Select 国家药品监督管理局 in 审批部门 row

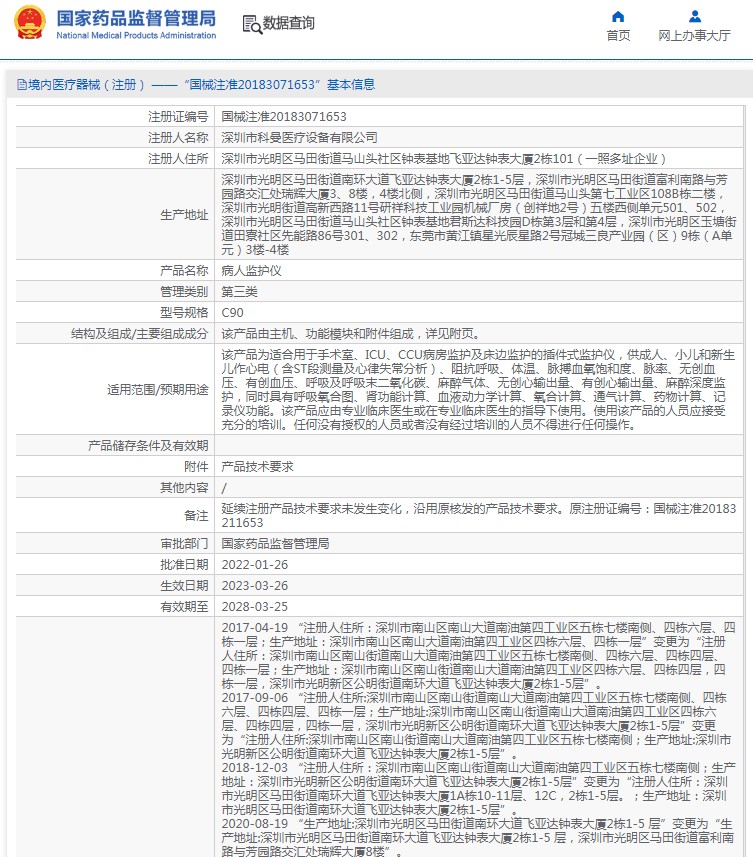point(275,544)
